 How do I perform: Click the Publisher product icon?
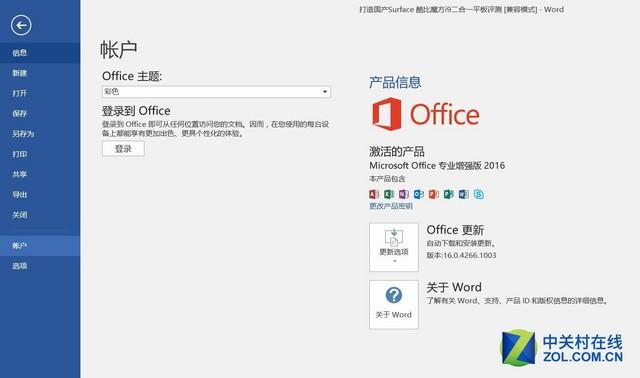[x=449, y=194]
